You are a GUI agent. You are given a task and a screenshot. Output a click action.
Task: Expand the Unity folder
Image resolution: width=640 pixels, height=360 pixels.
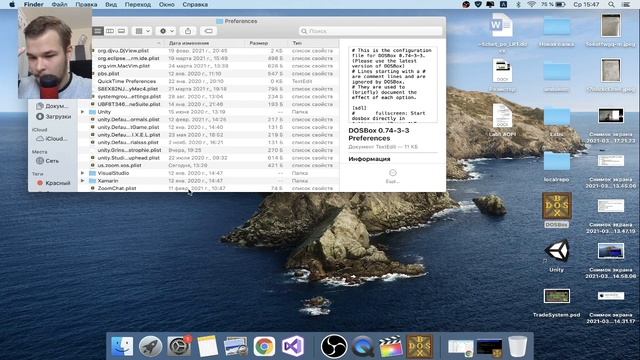click(x=82, y=112)
